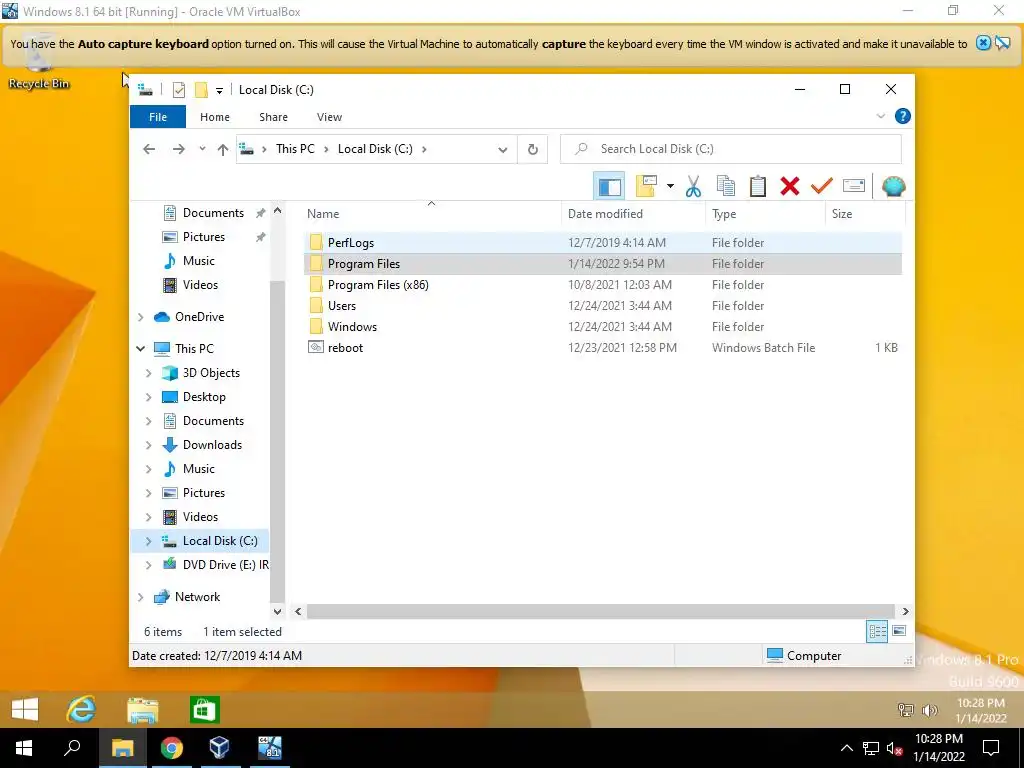Go back with the left arrow

tap(149, 149)
